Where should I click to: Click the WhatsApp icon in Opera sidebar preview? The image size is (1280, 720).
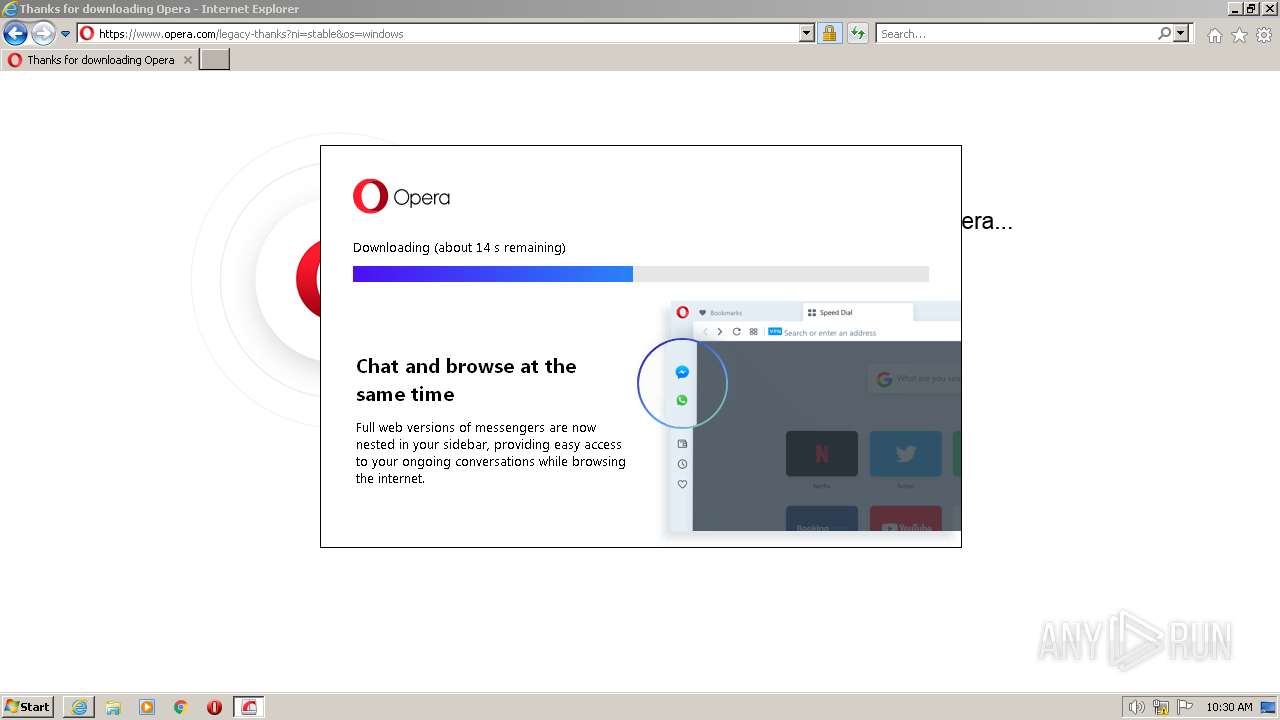[682, 400]
